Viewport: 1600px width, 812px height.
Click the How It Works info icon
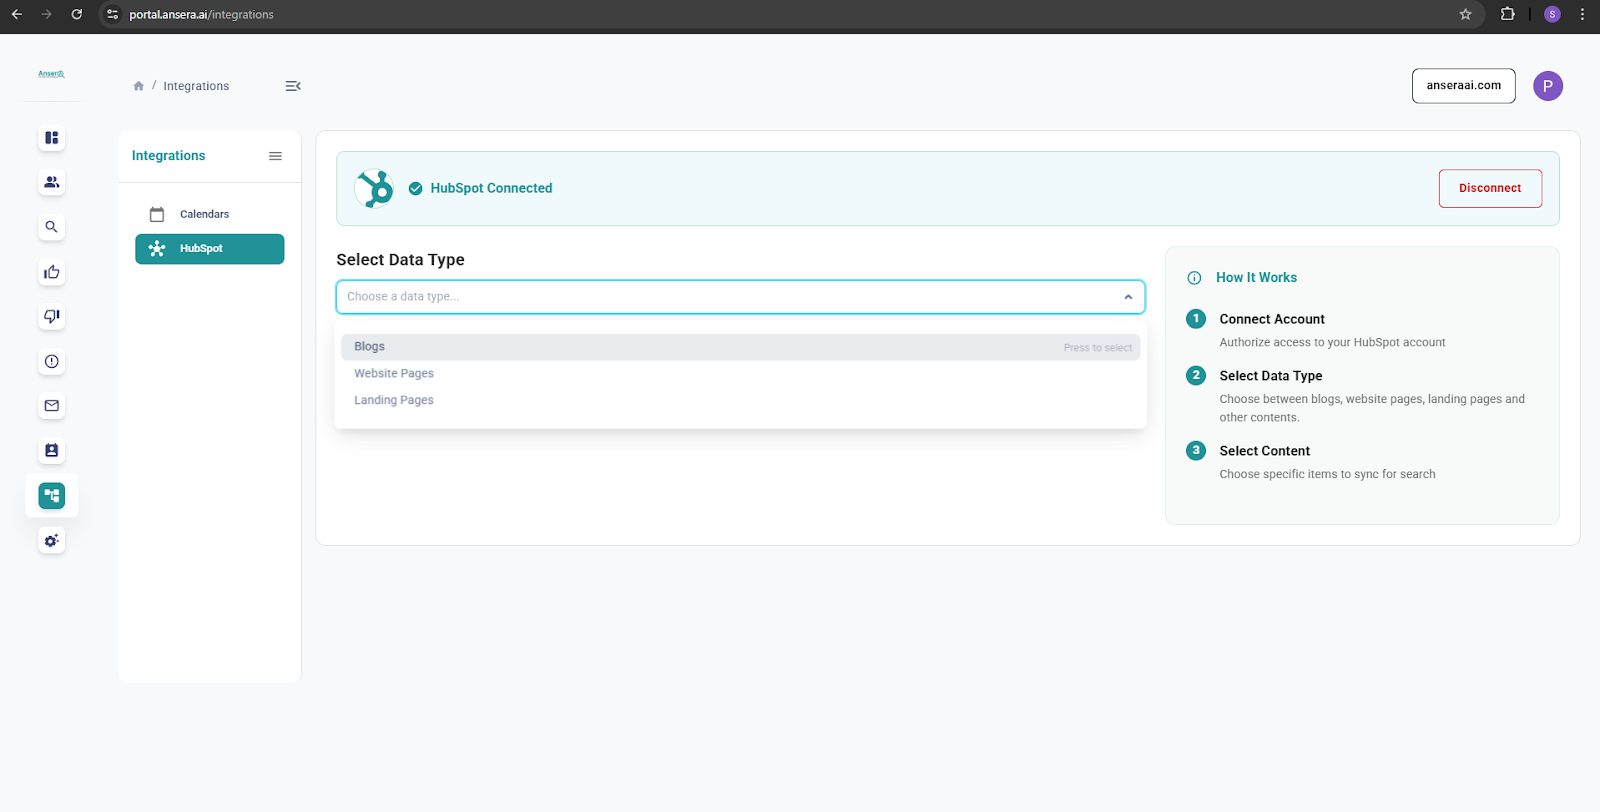1194,278
